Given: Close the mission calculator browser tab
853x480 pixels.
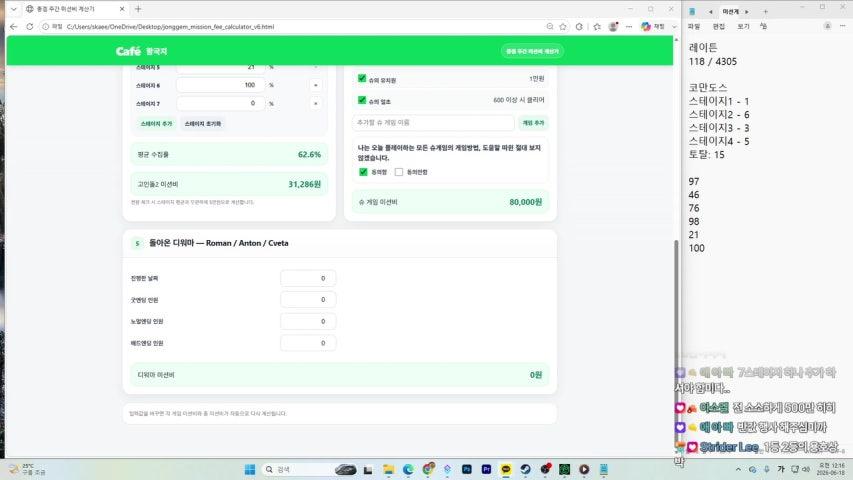Looking at the screenshot, I should [x=122, y=9].
